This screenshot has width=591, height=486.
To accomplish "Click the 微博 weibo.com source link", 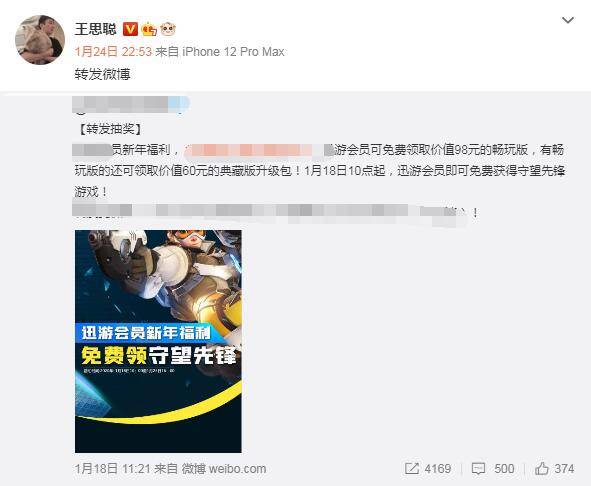I will [x=224, y=469].
